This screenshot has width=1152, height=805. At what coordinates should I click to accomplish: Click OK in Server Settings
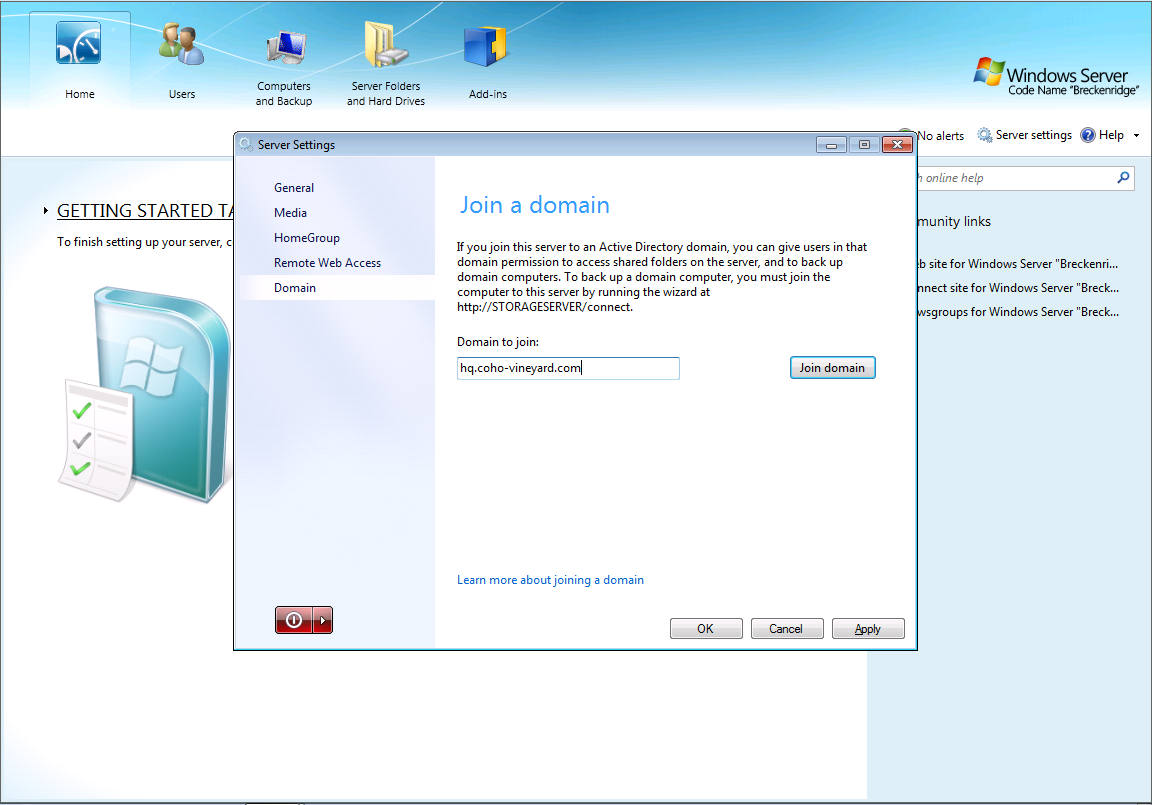click(x=706, y=629)
